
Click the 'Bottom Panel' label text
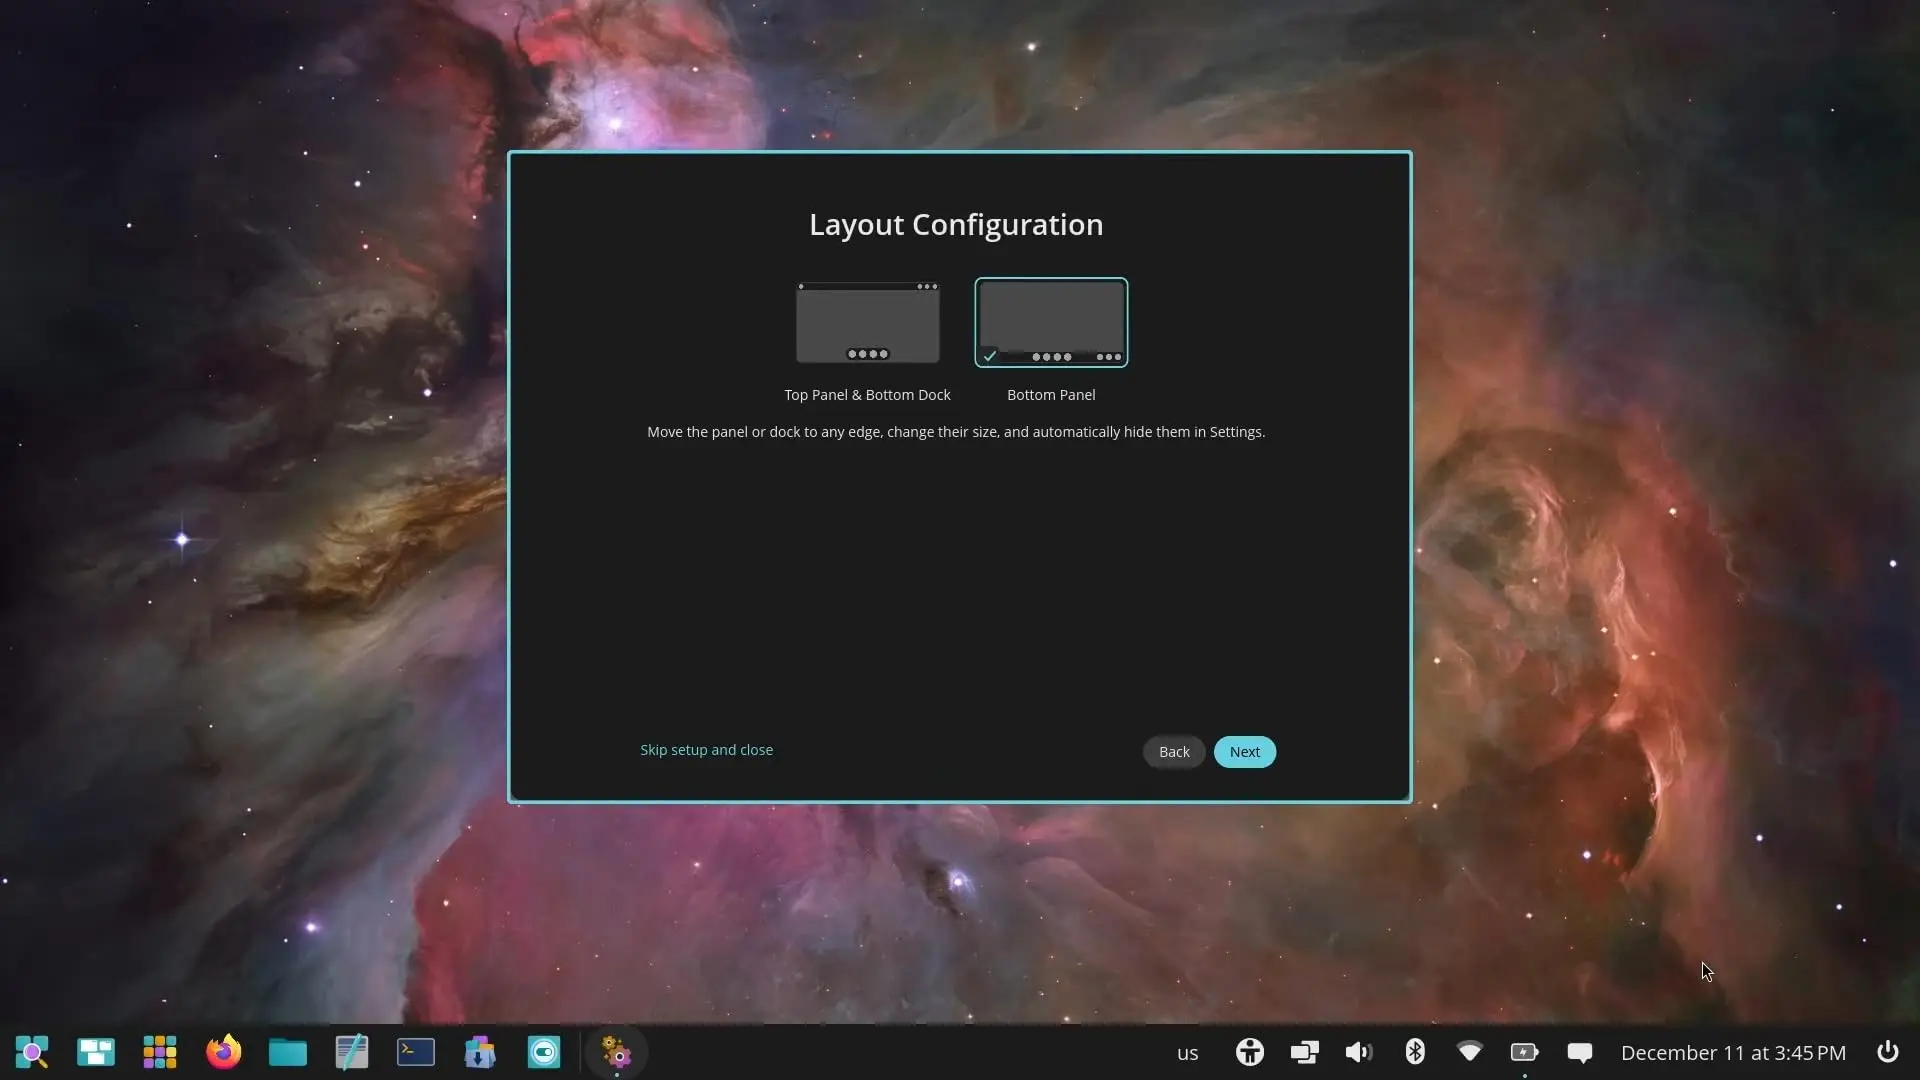(1051, 395)
